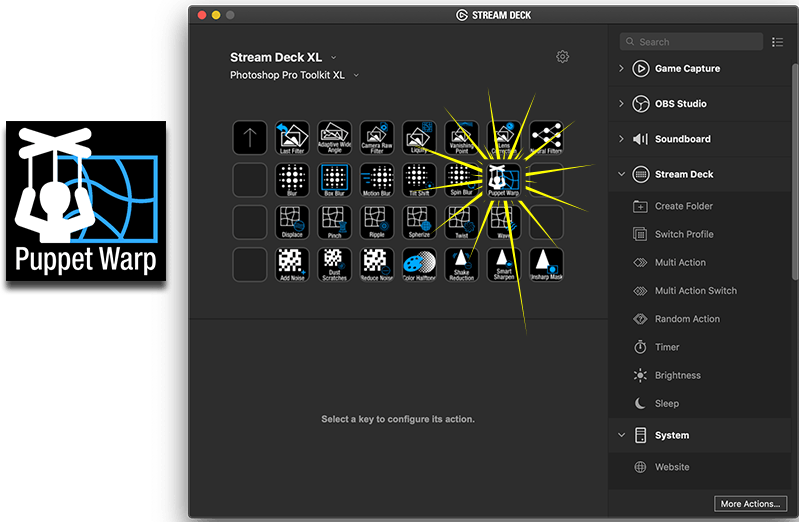Click the Box Blur key
799x522 pixels.
pos(334,180)
